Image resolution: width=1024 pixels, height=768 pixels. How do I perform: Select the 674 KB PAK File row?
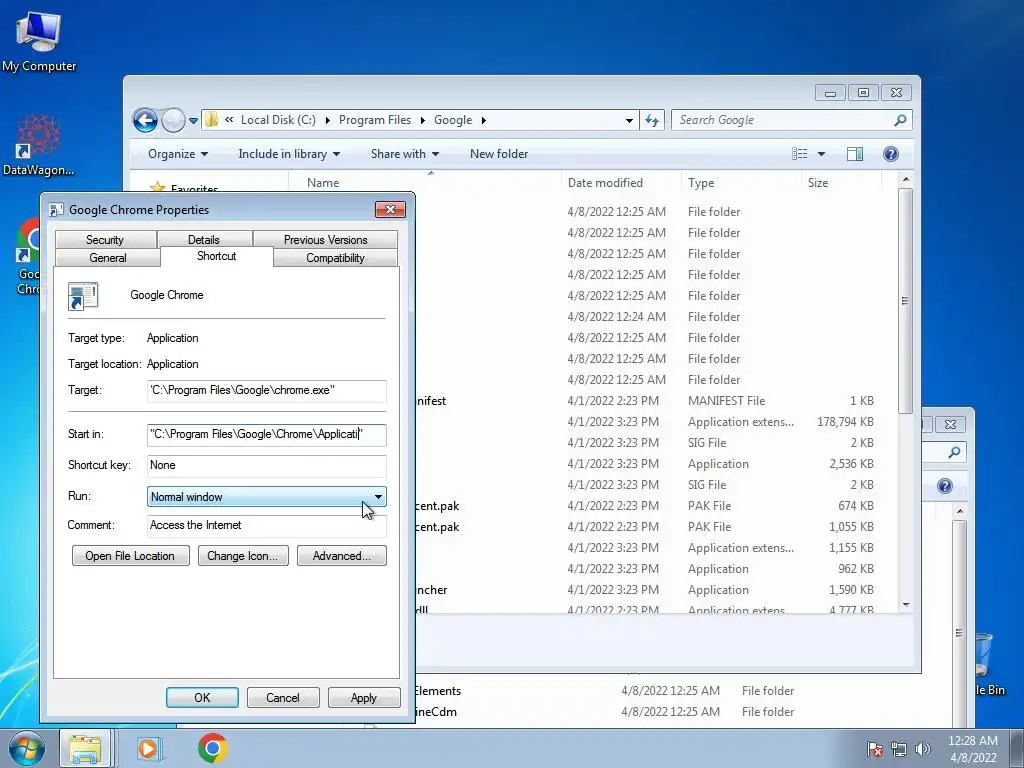(x=653, y=505)
